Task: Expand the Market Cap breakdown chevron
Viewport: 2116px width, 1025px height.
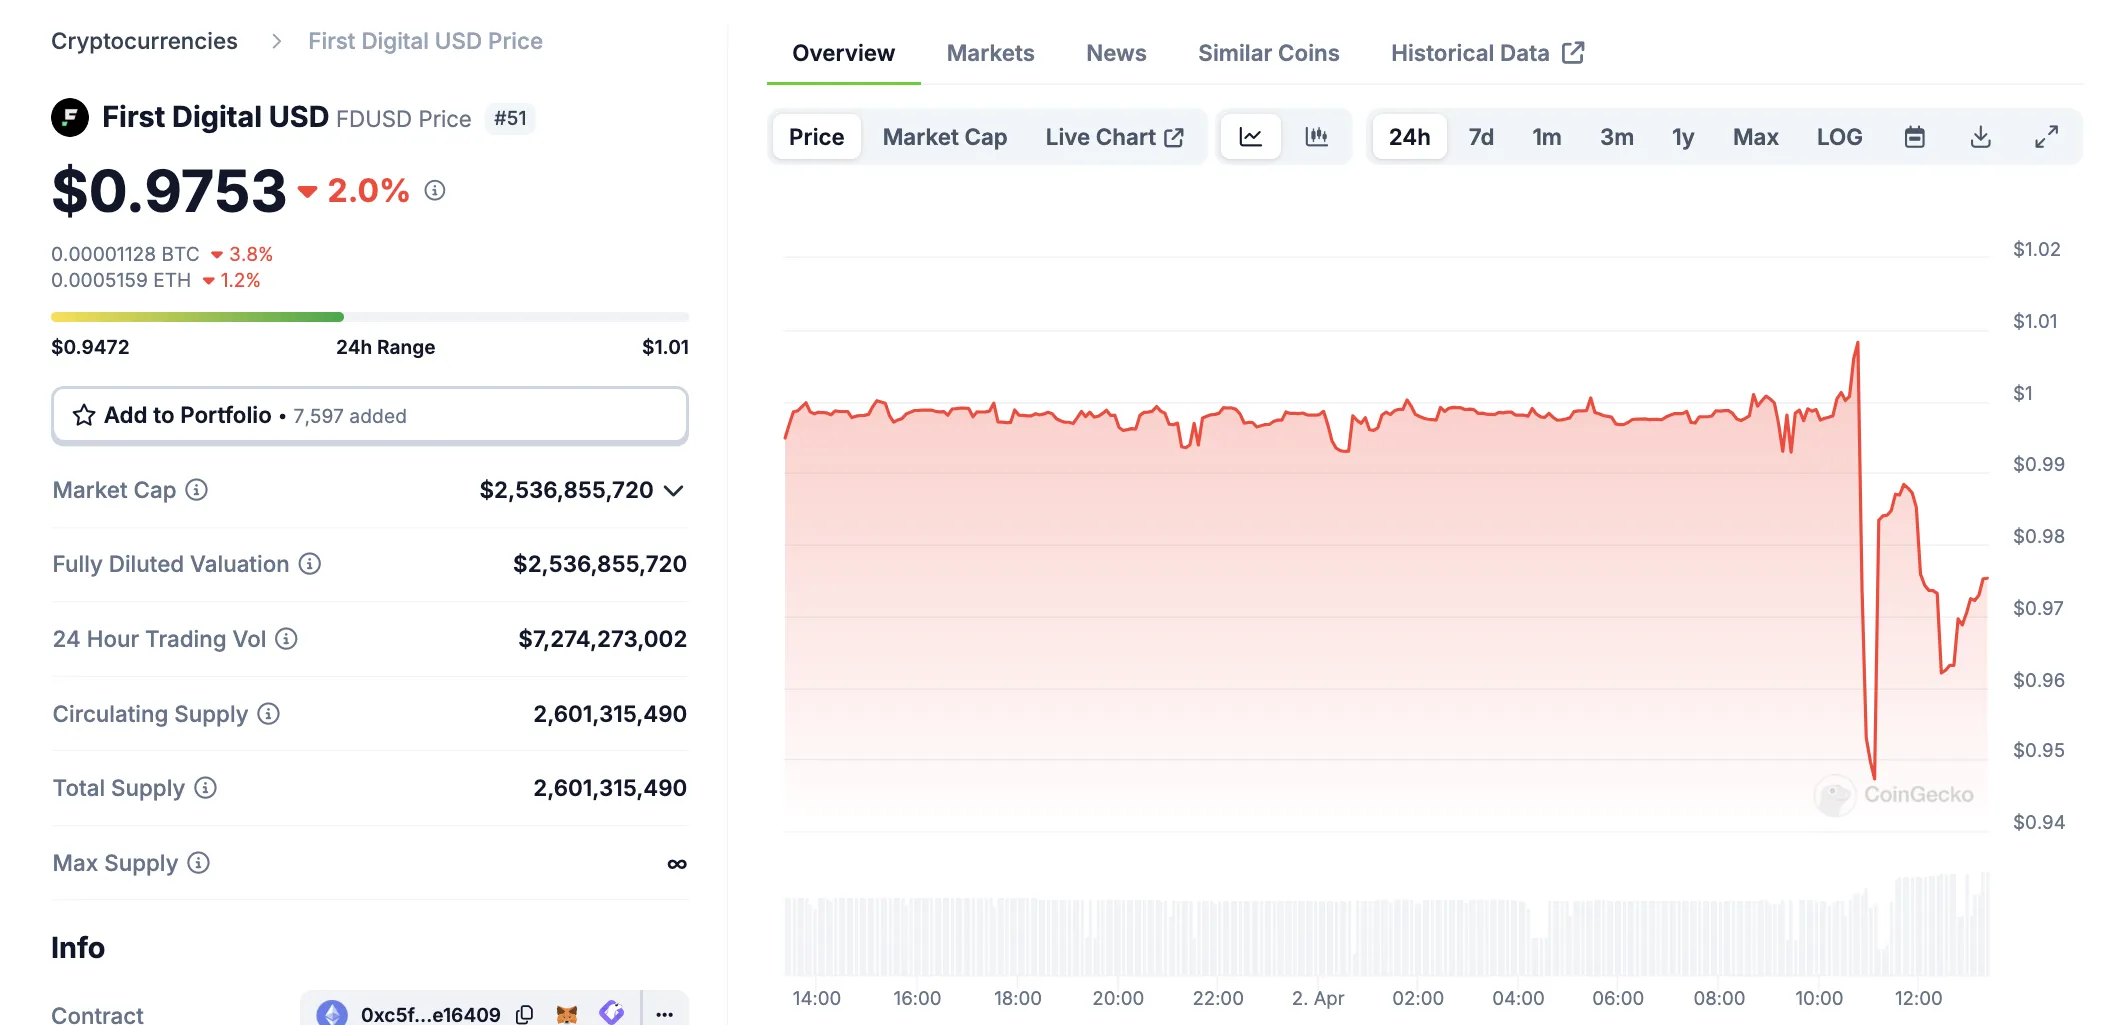Action: (x=675, y=491)
